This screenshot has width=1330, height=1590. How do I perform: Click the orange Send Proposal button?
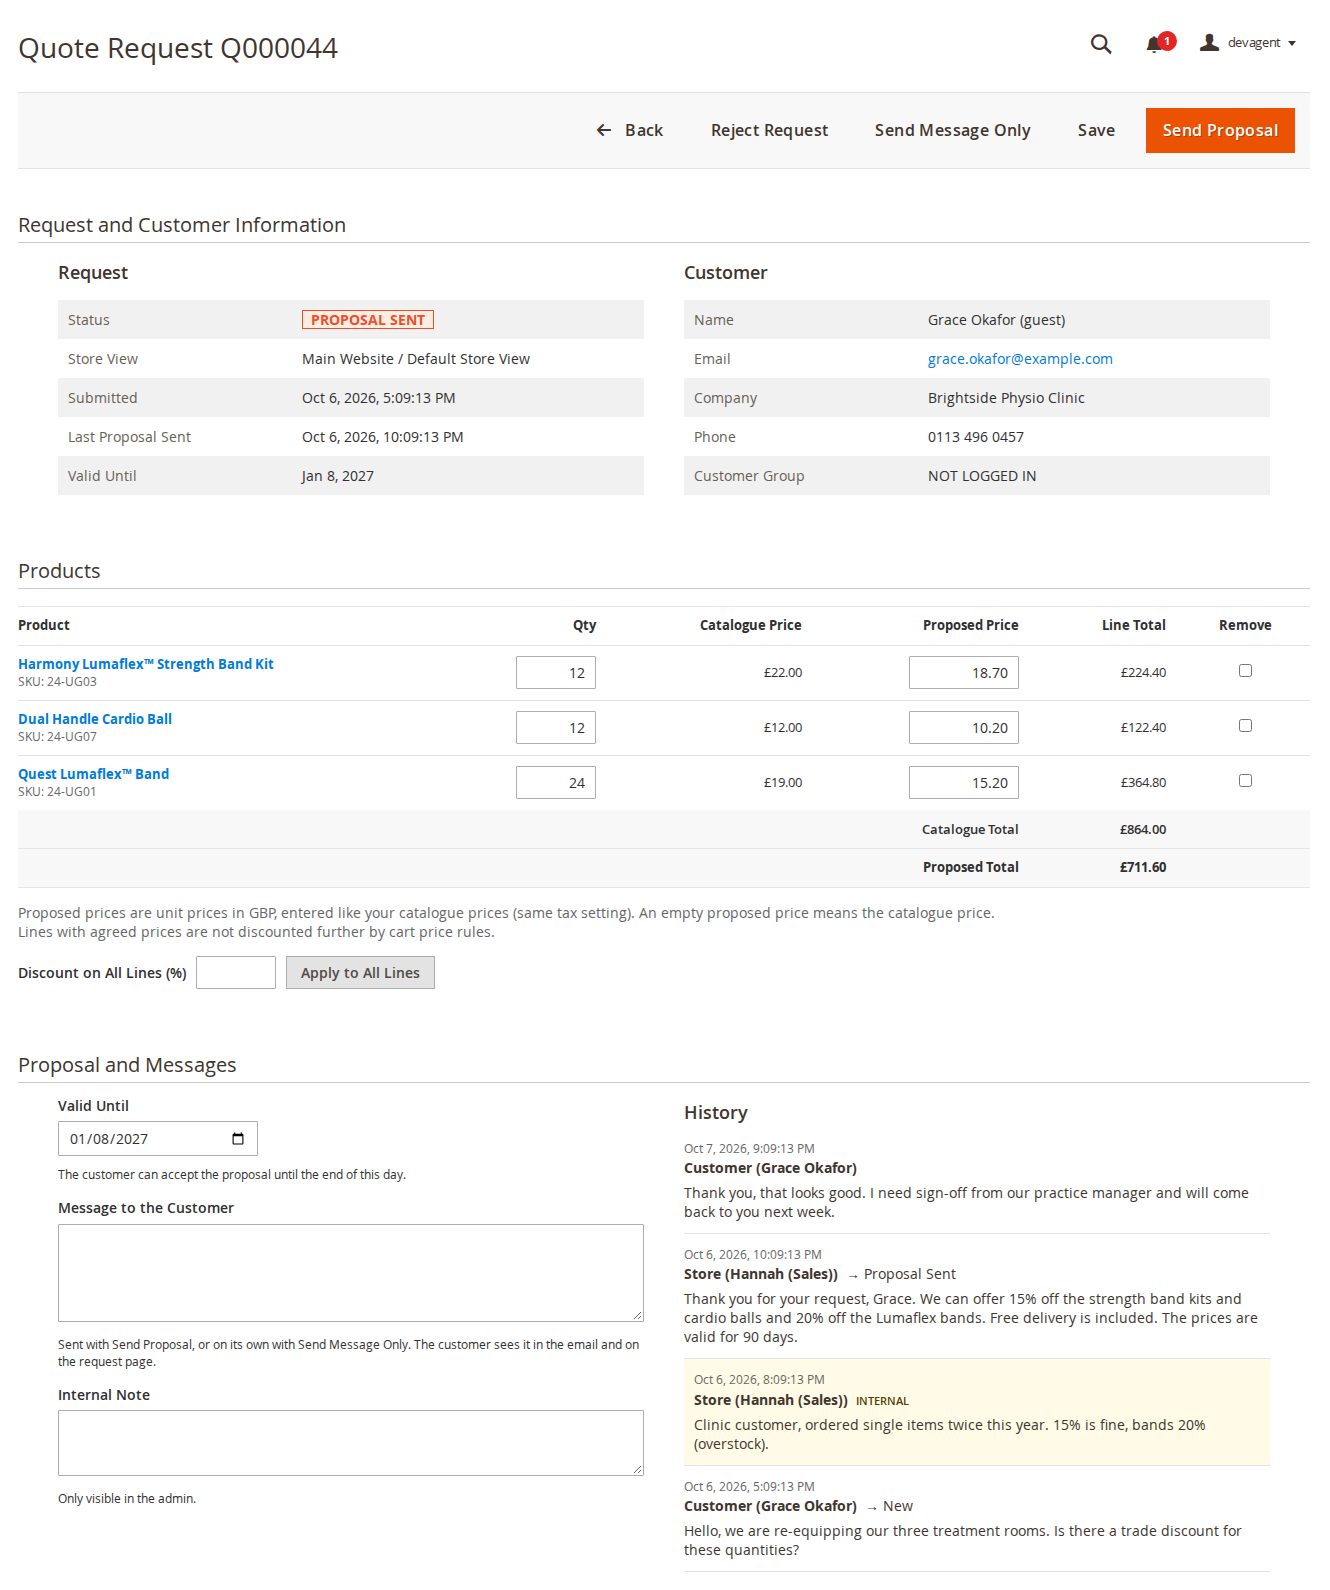[1220, 130]
